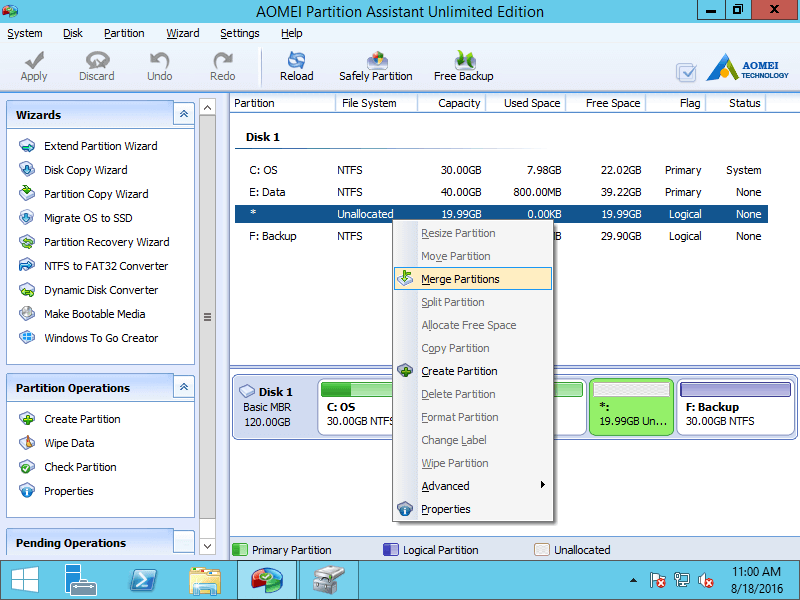Open Windows To Go Creator
Viewport: 800px width, 600px height.
pyautogui.click(x=100, y=338)
